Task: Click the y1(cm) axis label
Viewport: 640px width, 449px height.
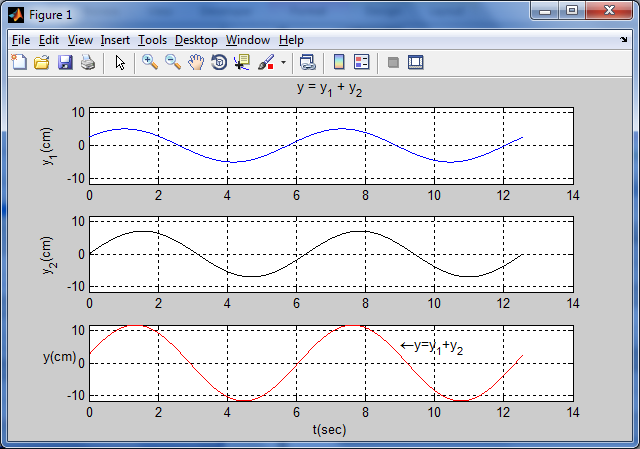Action: (48, 146)
